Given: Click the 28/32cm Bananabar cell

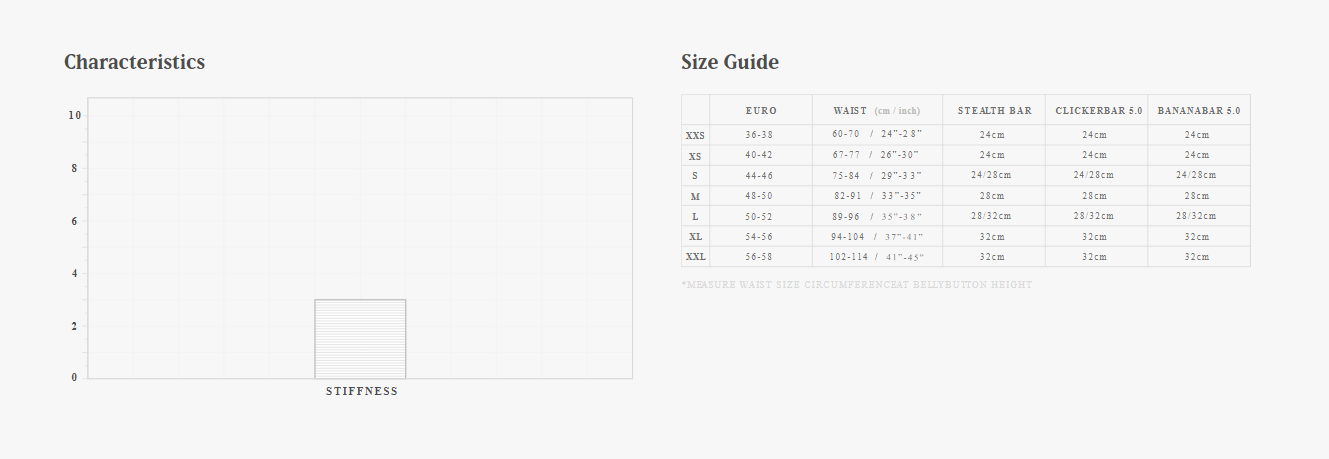Looking at the screenshot, I should (x=1196, y=216).
